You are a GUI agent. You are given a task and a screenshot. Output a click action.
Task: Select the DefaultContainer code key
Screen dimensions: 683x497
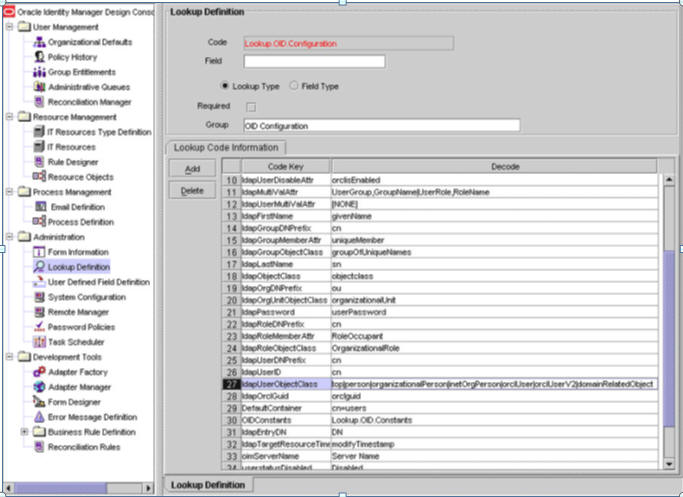click(286, 408)
